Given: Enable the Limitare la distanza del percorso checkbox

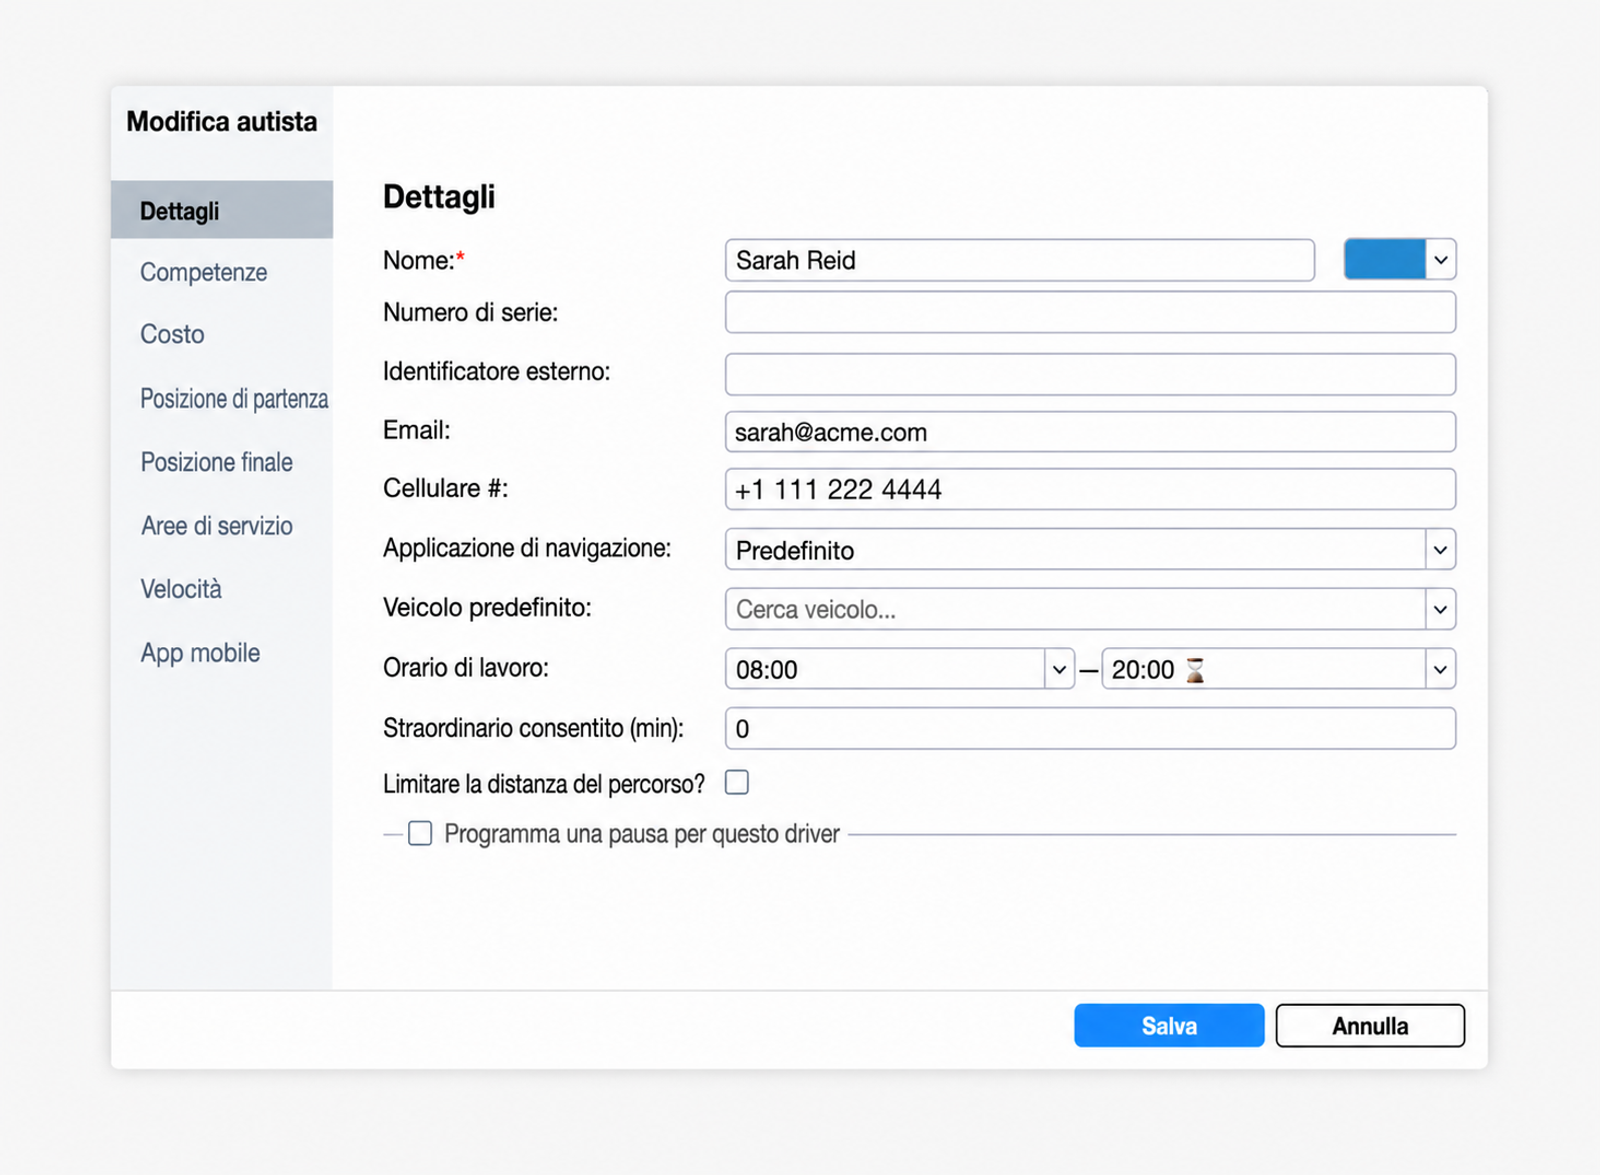Looking at the screenshot, I should pyautogui.click(x=737, y=782).
